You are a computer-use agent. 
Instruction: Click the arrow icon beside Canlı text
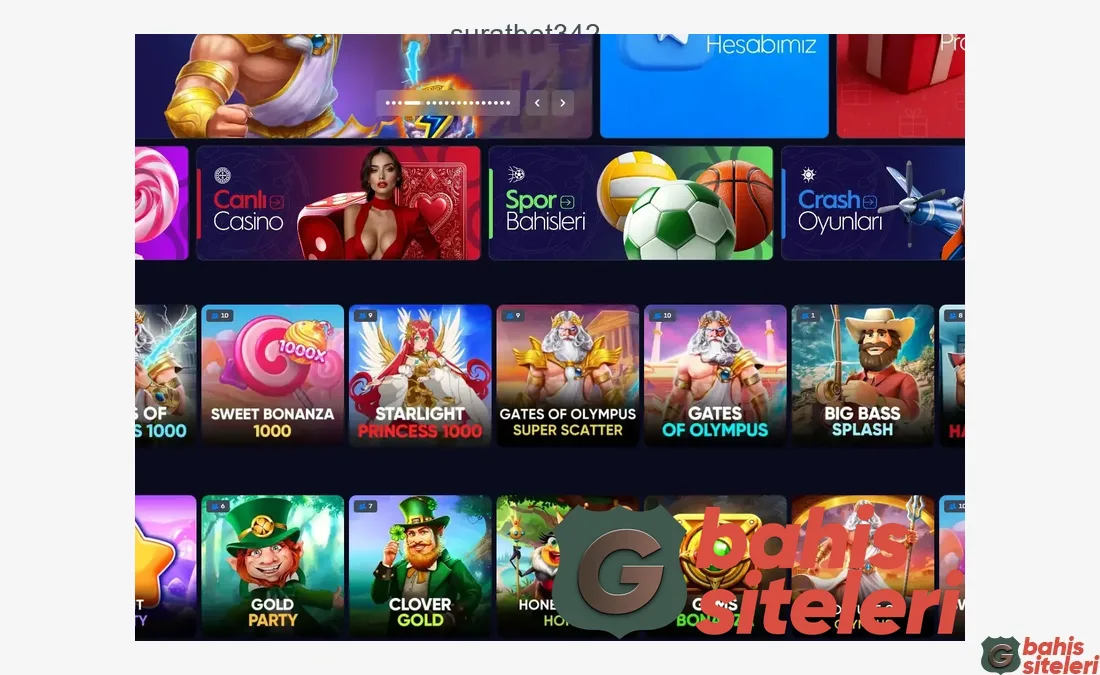click(x=276, y=202)
